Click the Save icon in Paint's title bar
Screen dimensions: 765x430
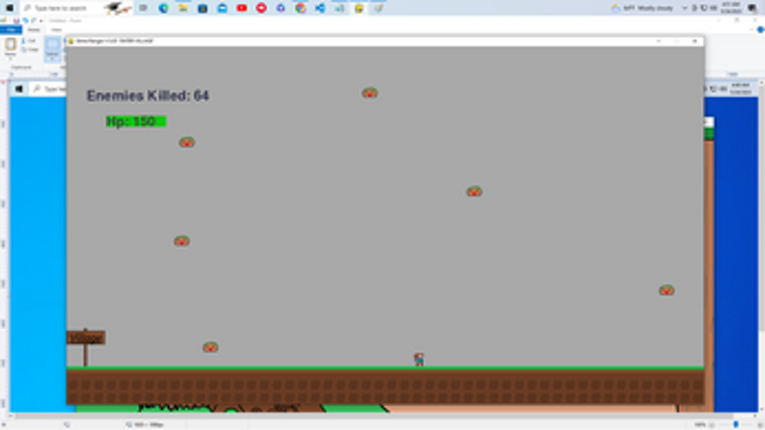(16, 20)
